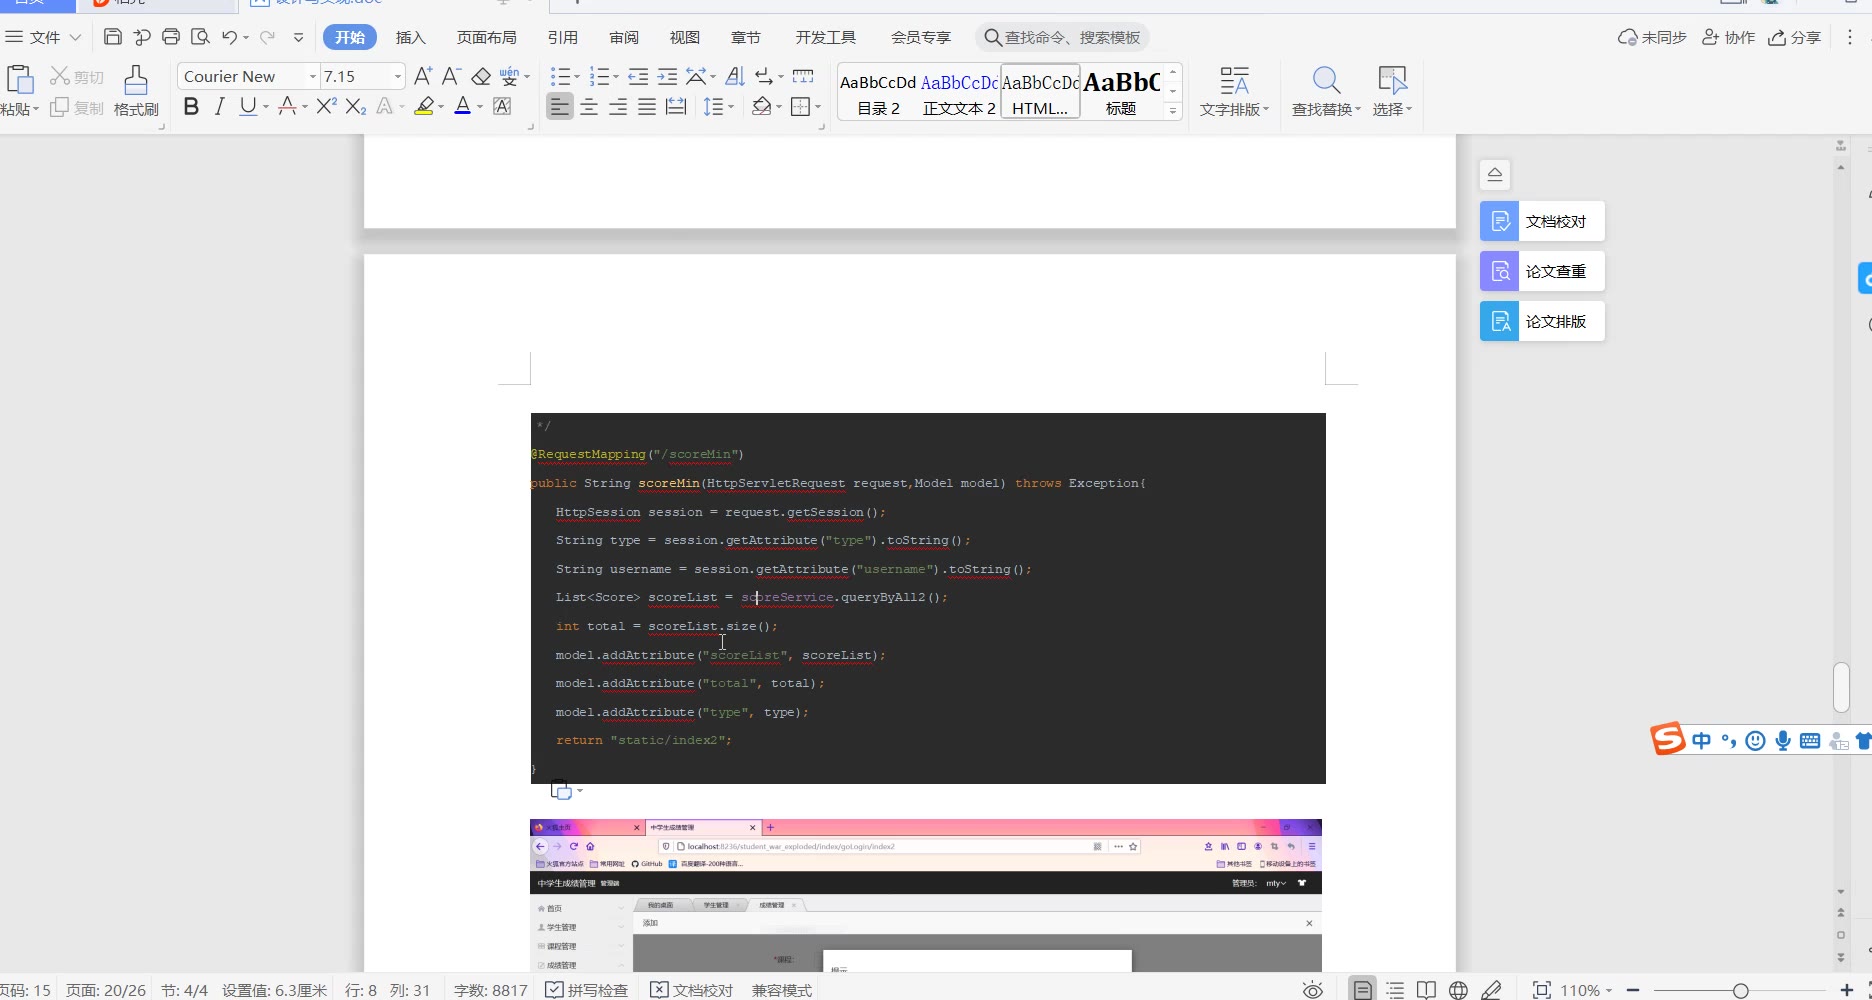
Task: Open the 页面布局 (Page Layout) tab
Action: (x=486, y=37)
